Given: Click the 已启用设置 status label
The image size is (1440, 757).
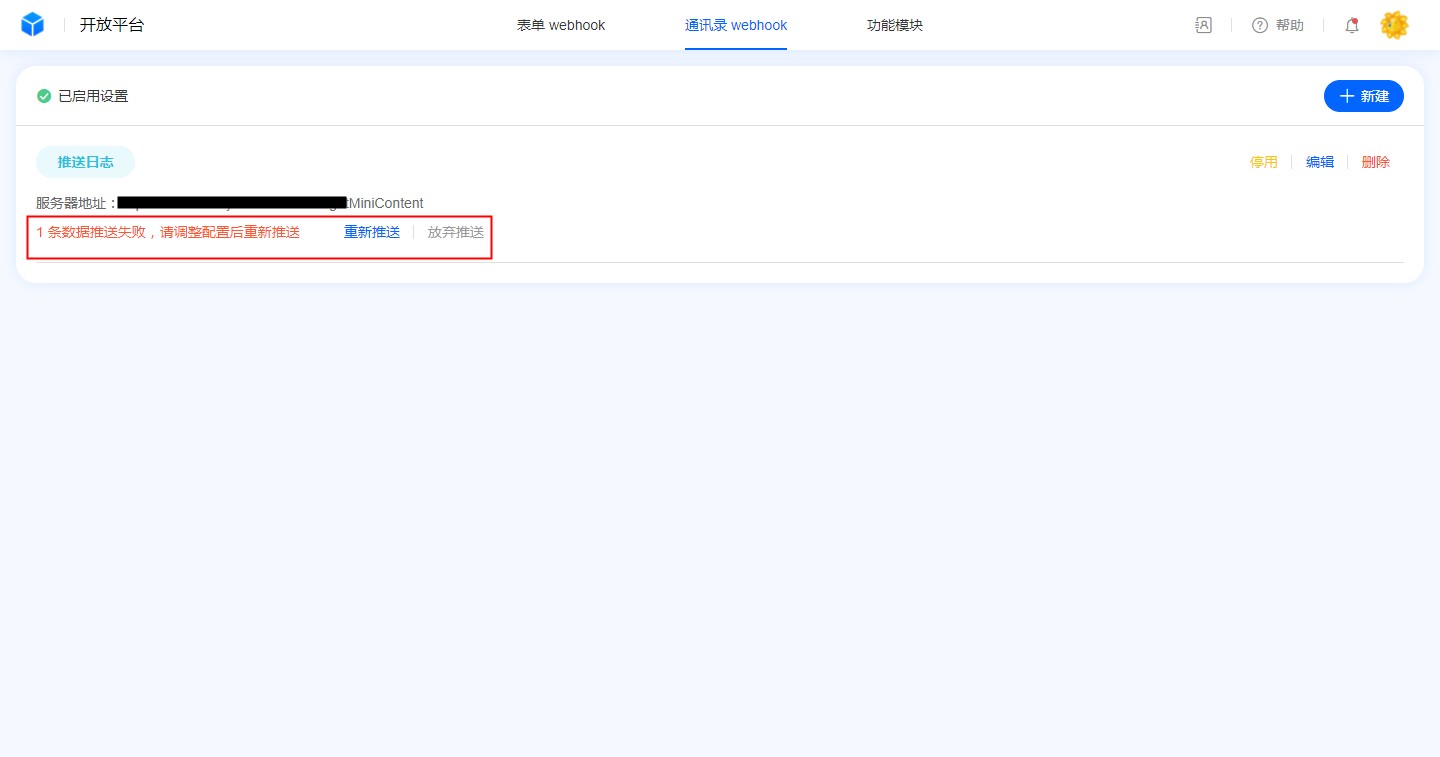Looking at the screenshot, I should pos(93,96).
